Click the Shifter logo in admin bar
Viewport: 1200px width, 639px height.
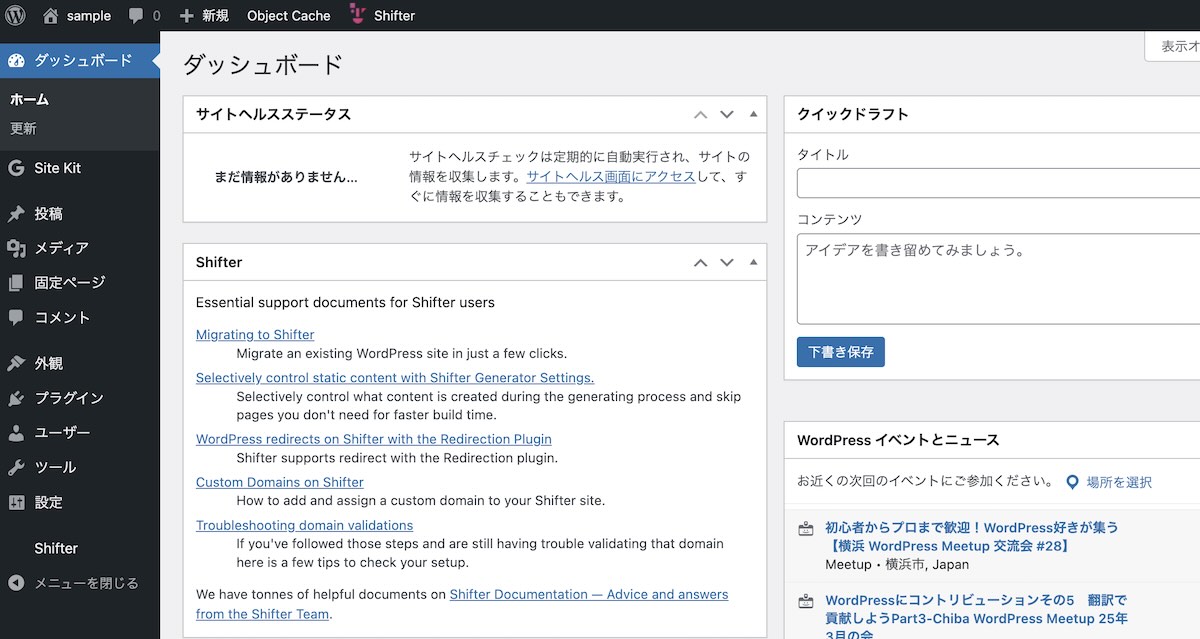click(358, 15)
